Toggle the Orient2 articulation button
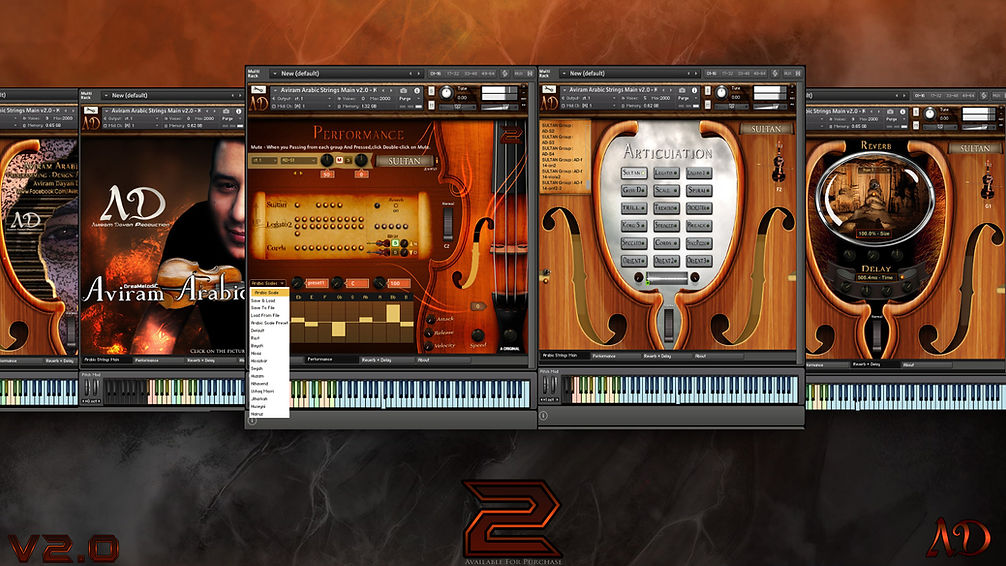 (x=666, y=261)
